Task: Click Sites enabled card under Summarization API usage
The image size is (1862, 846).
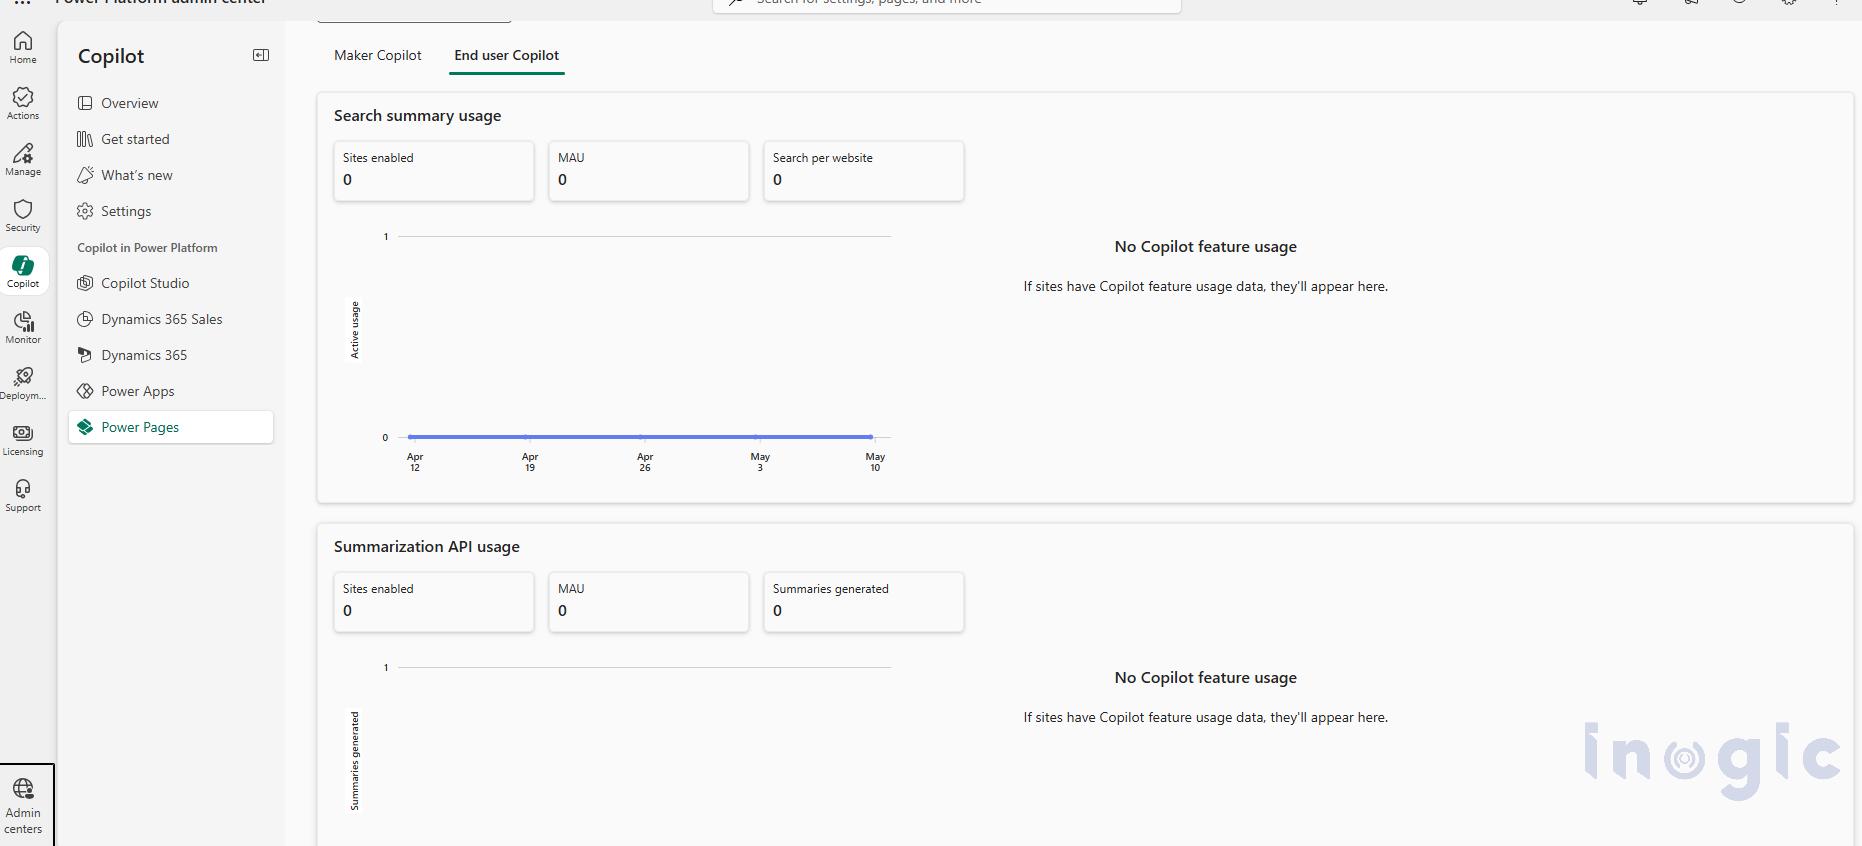Action: point(434,602)
